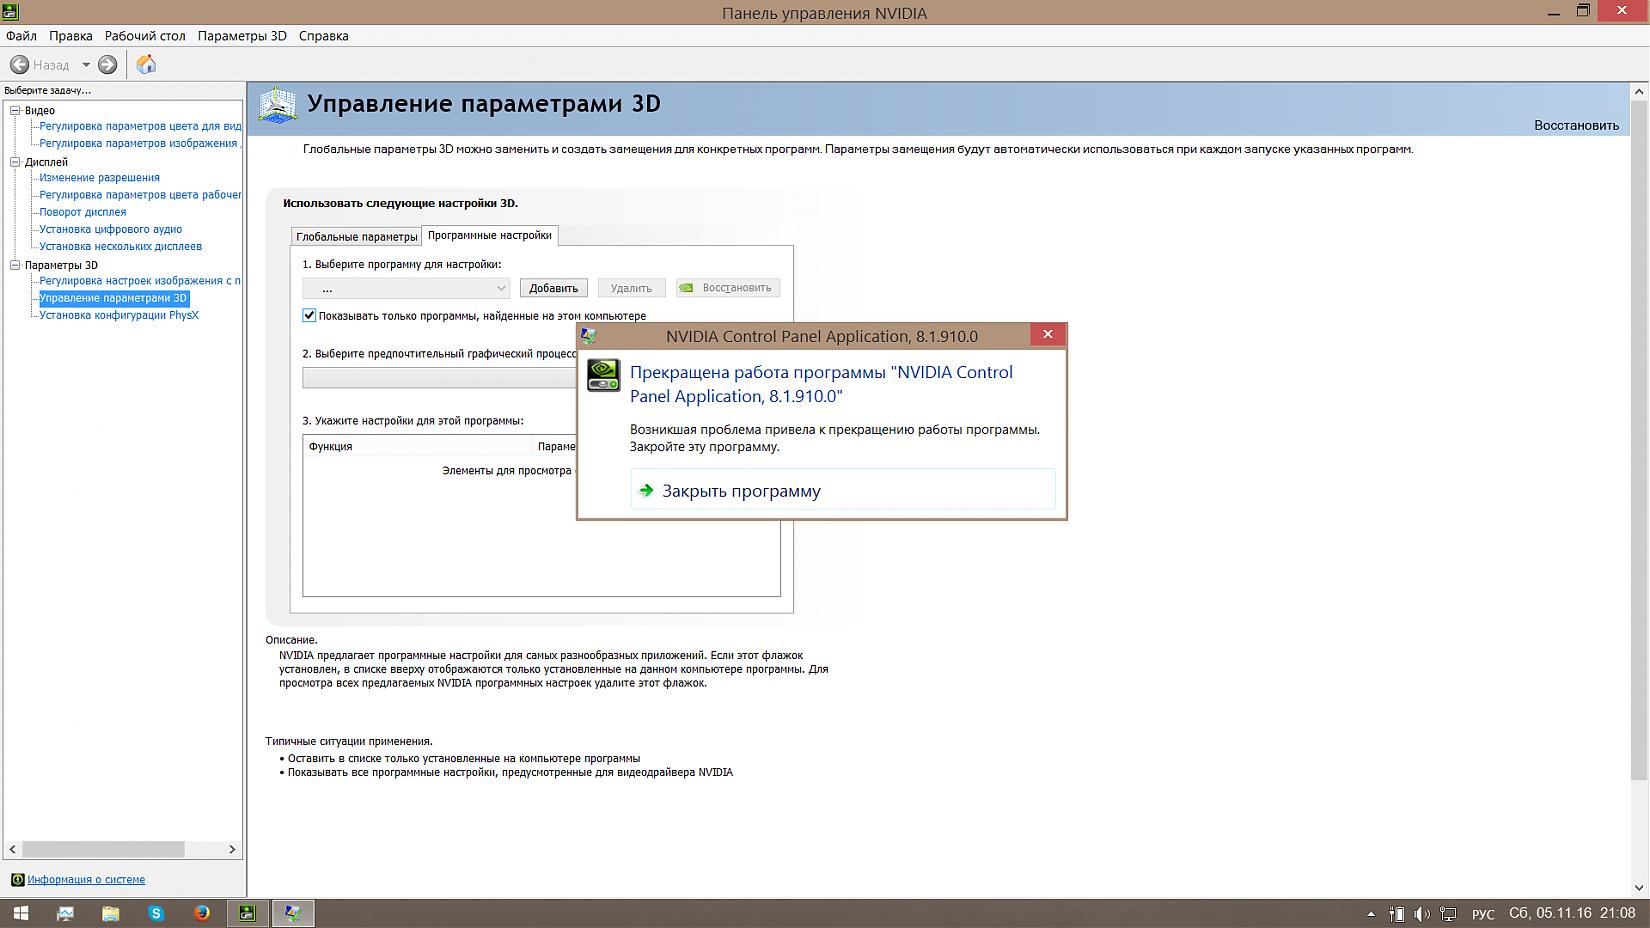
Task: Click the green Forward arrow icon
Action: 108,64
